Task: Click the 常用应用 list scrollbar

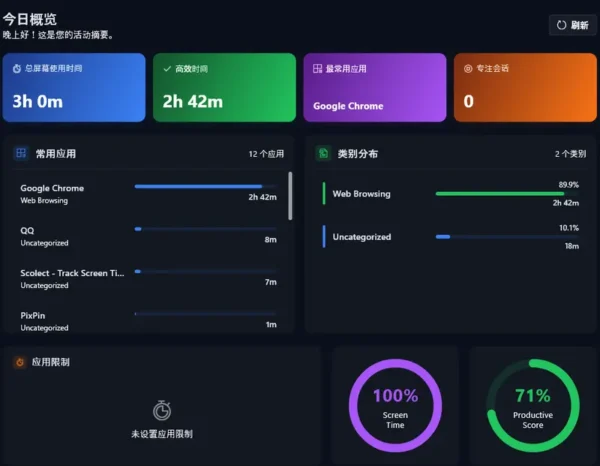Action: [x=290, y=196]
